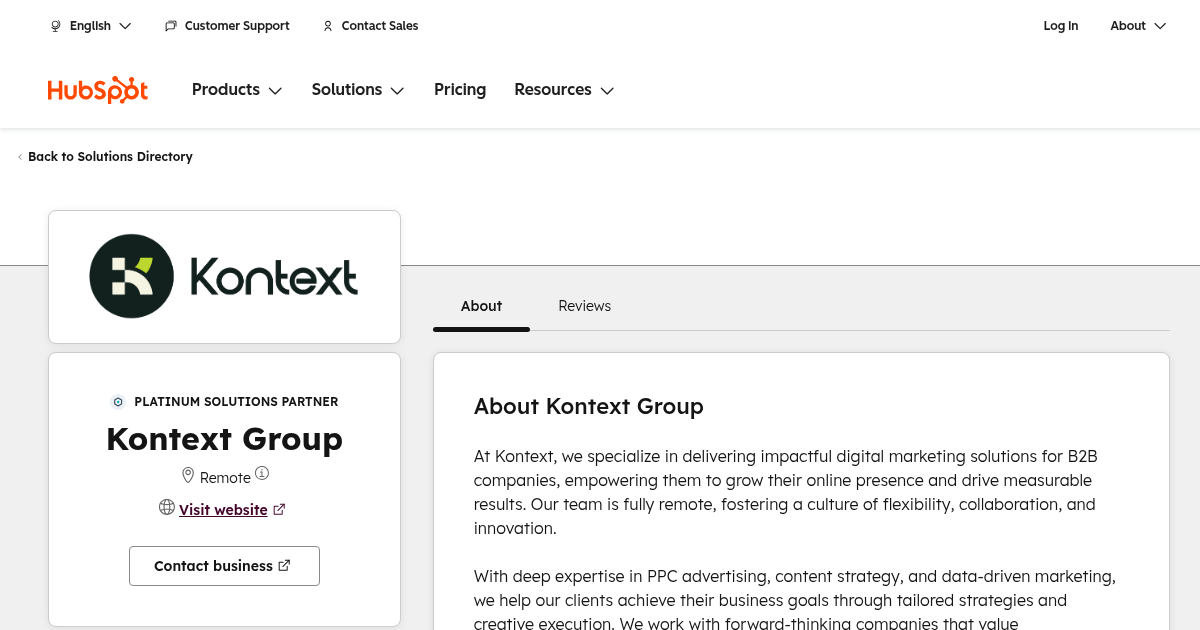Click the HubSpot logo
The width and height of the screenshot is (1200, 630).
[x=98, y=90]
